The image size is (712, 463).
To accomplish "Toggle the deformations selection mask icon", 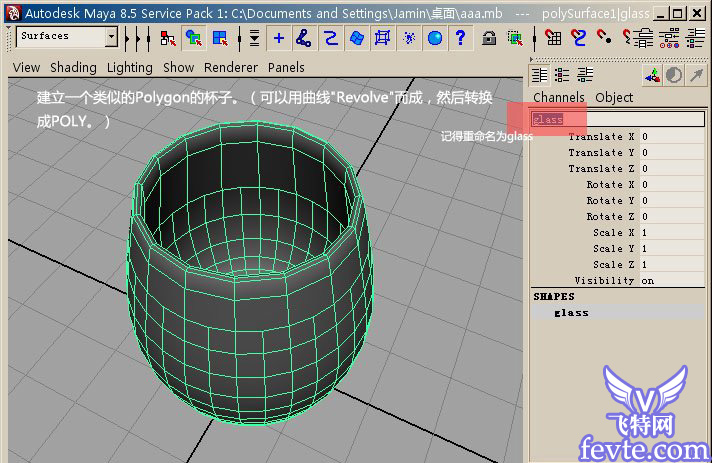I will tap(382, 38).
